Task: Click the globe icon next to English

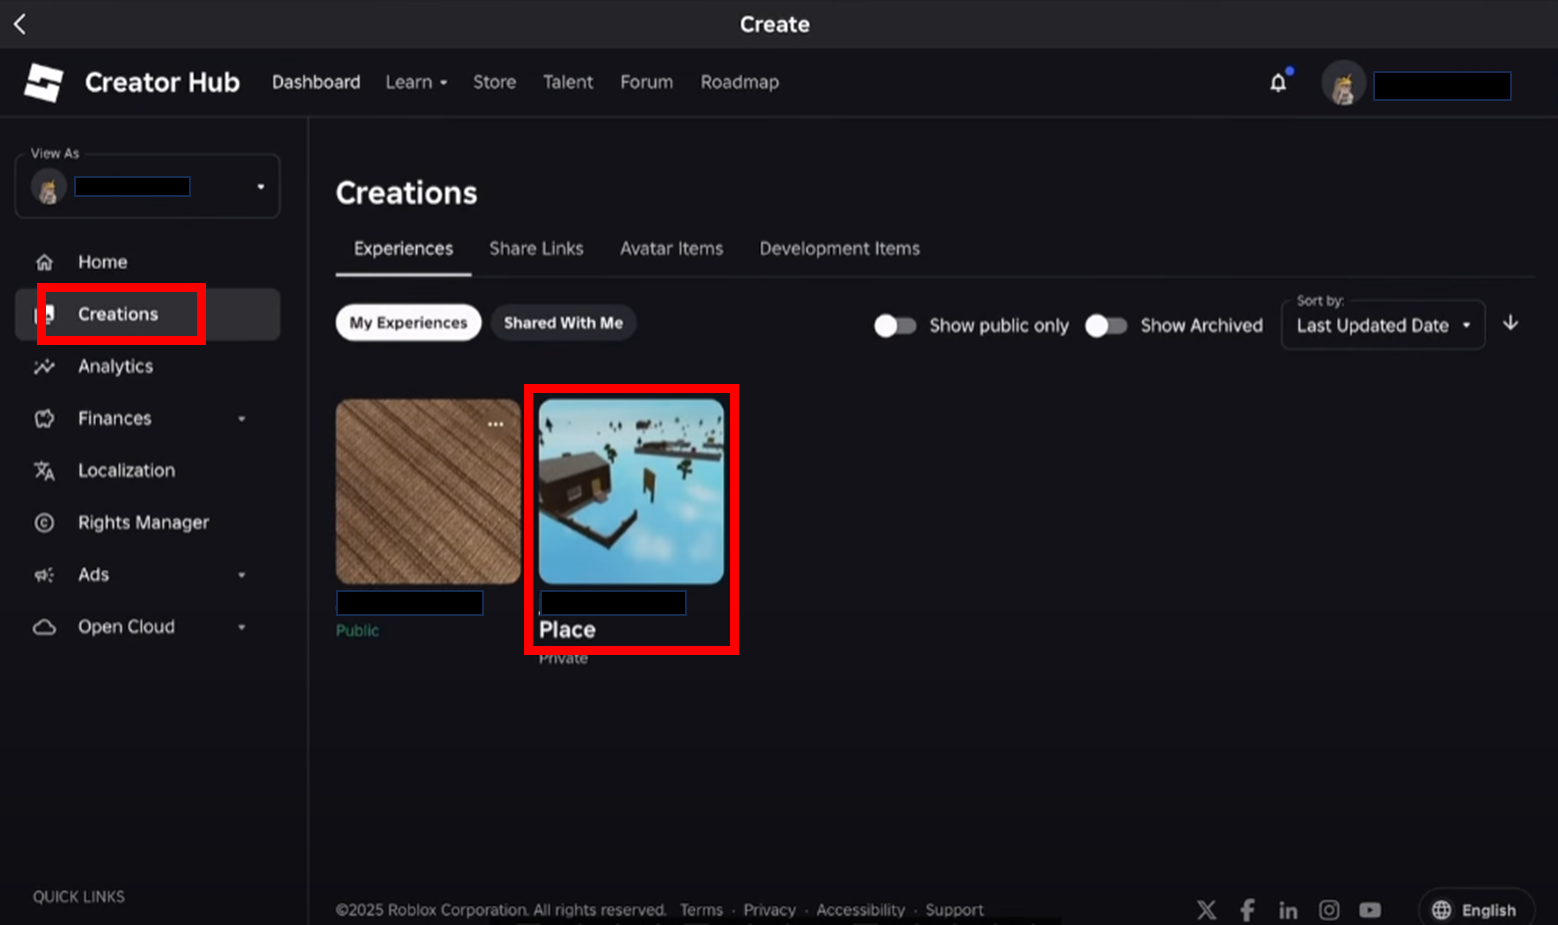Action: tap(1441, 910)
